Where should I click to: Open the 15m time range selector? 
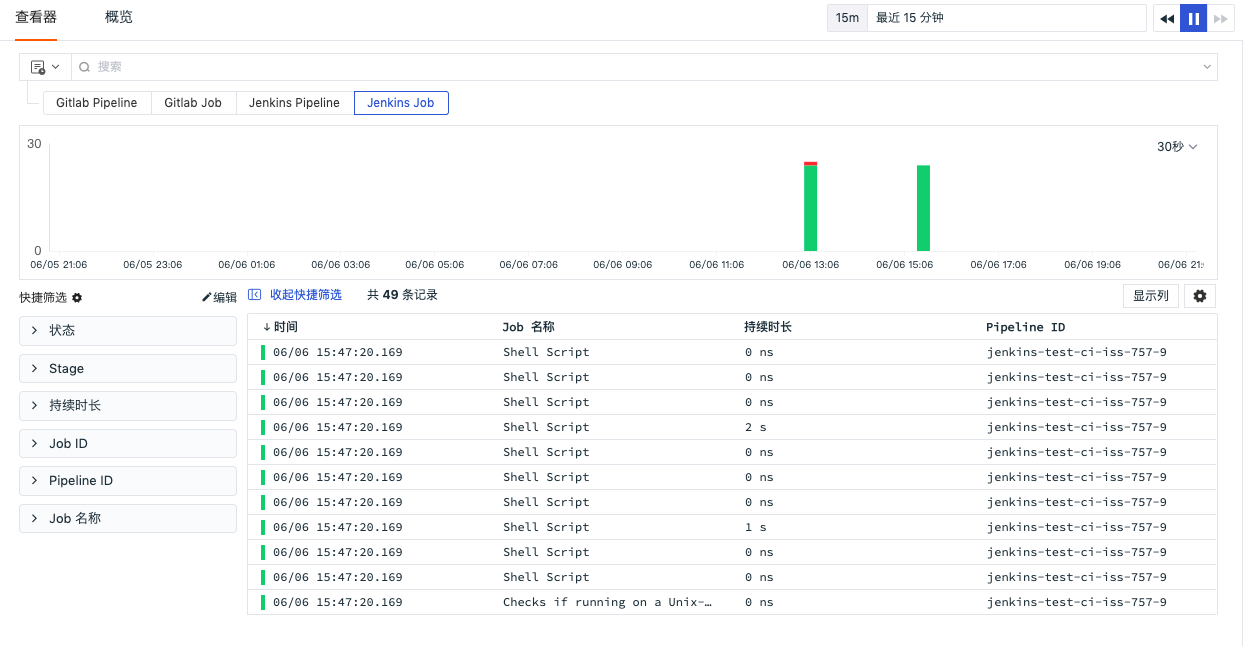coord(847,18)
